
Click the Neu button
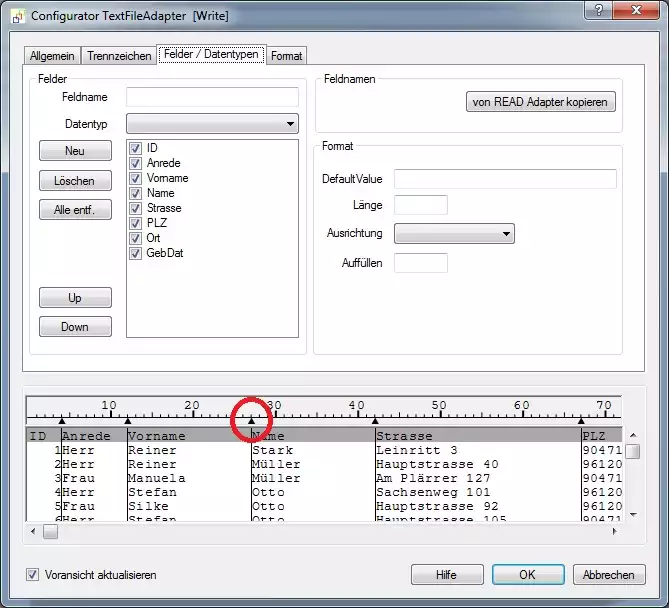[75, 151]
